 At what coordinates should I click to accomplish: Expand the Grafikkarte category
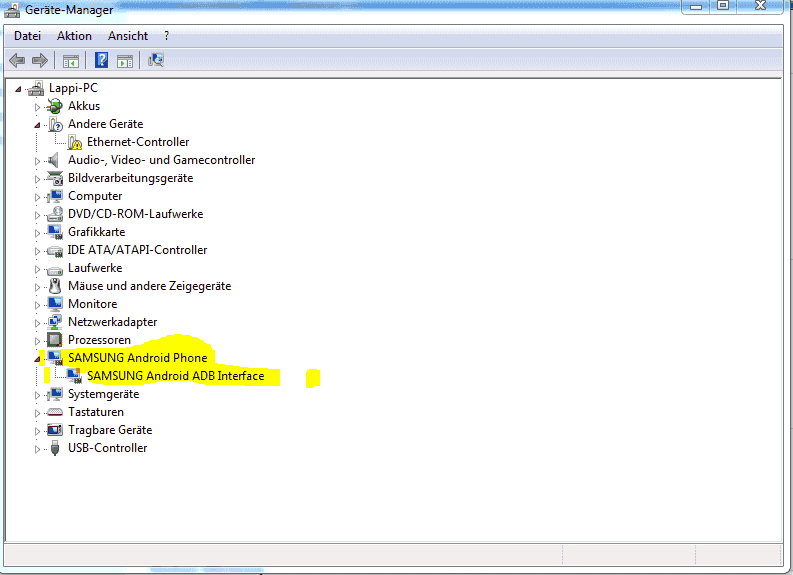(37, 233)
